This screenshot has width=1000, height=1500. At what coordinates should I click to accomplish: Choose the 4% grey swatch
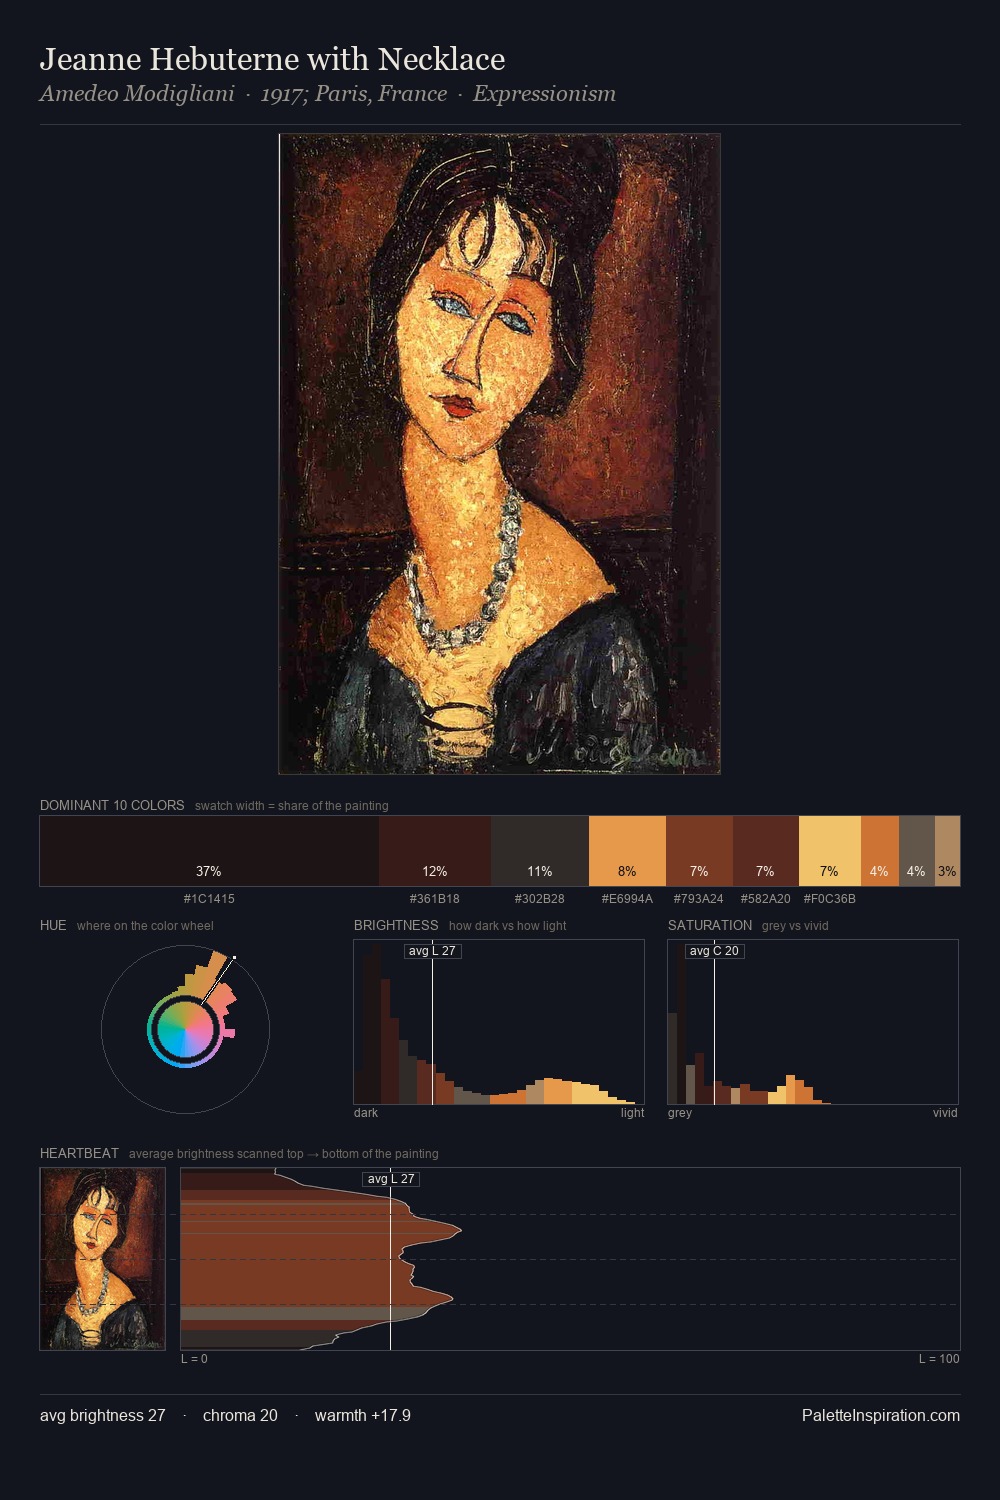[917, 851]
